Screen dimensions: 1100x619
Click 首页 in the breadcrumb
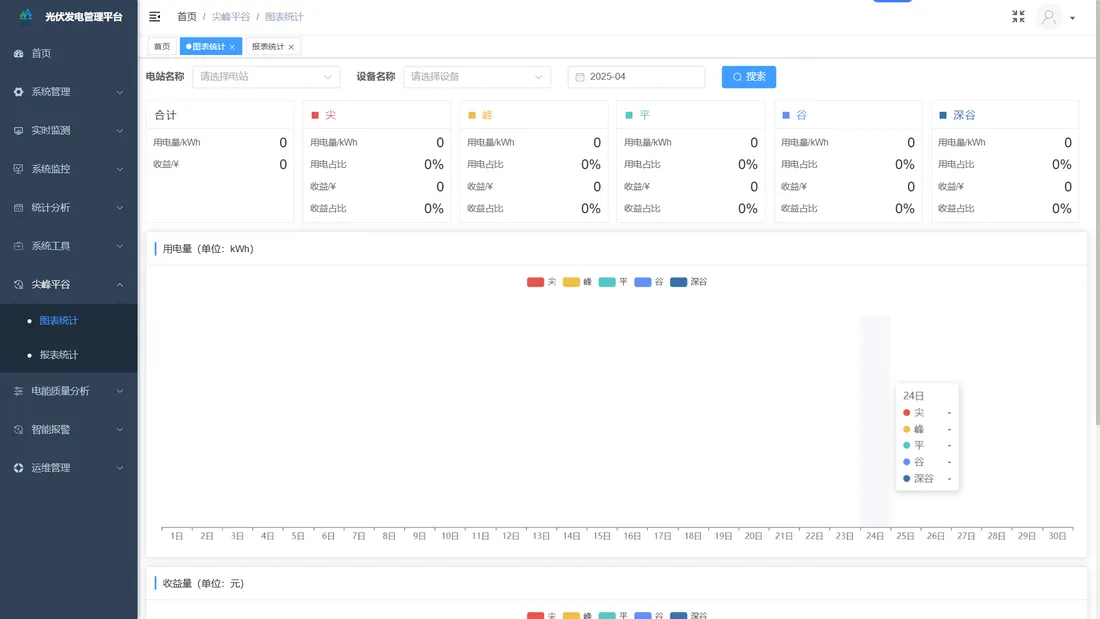click(x=187, y=17)
